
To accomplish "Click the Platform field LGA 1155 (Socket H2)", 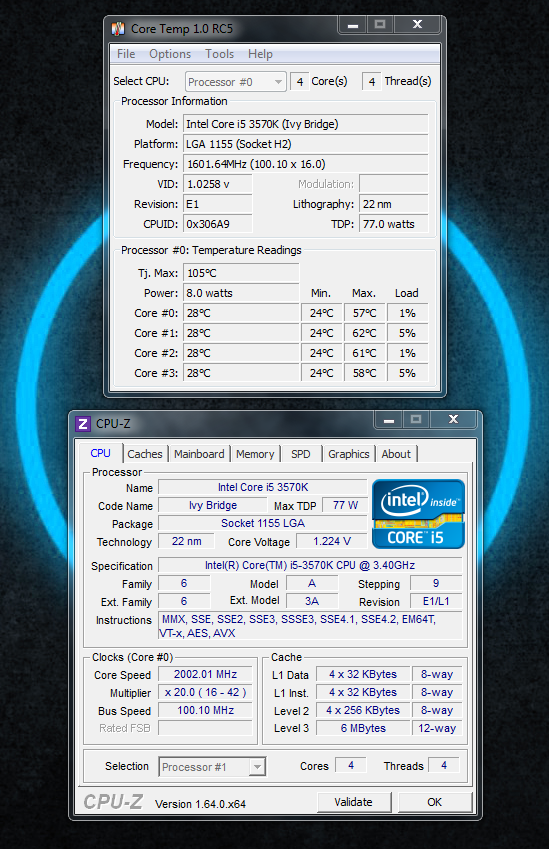I will click(x=305, y=144).
